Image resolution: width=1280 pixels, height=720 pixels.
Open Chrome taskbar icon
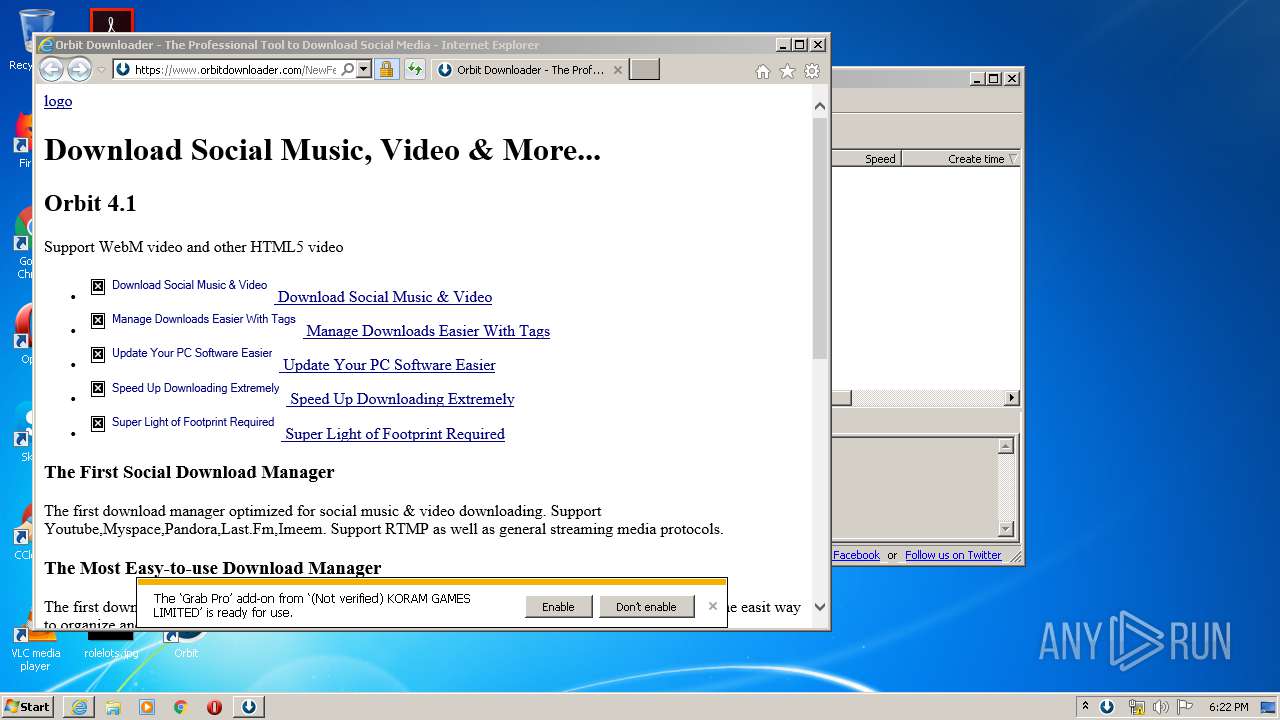(x=181, y=707)
